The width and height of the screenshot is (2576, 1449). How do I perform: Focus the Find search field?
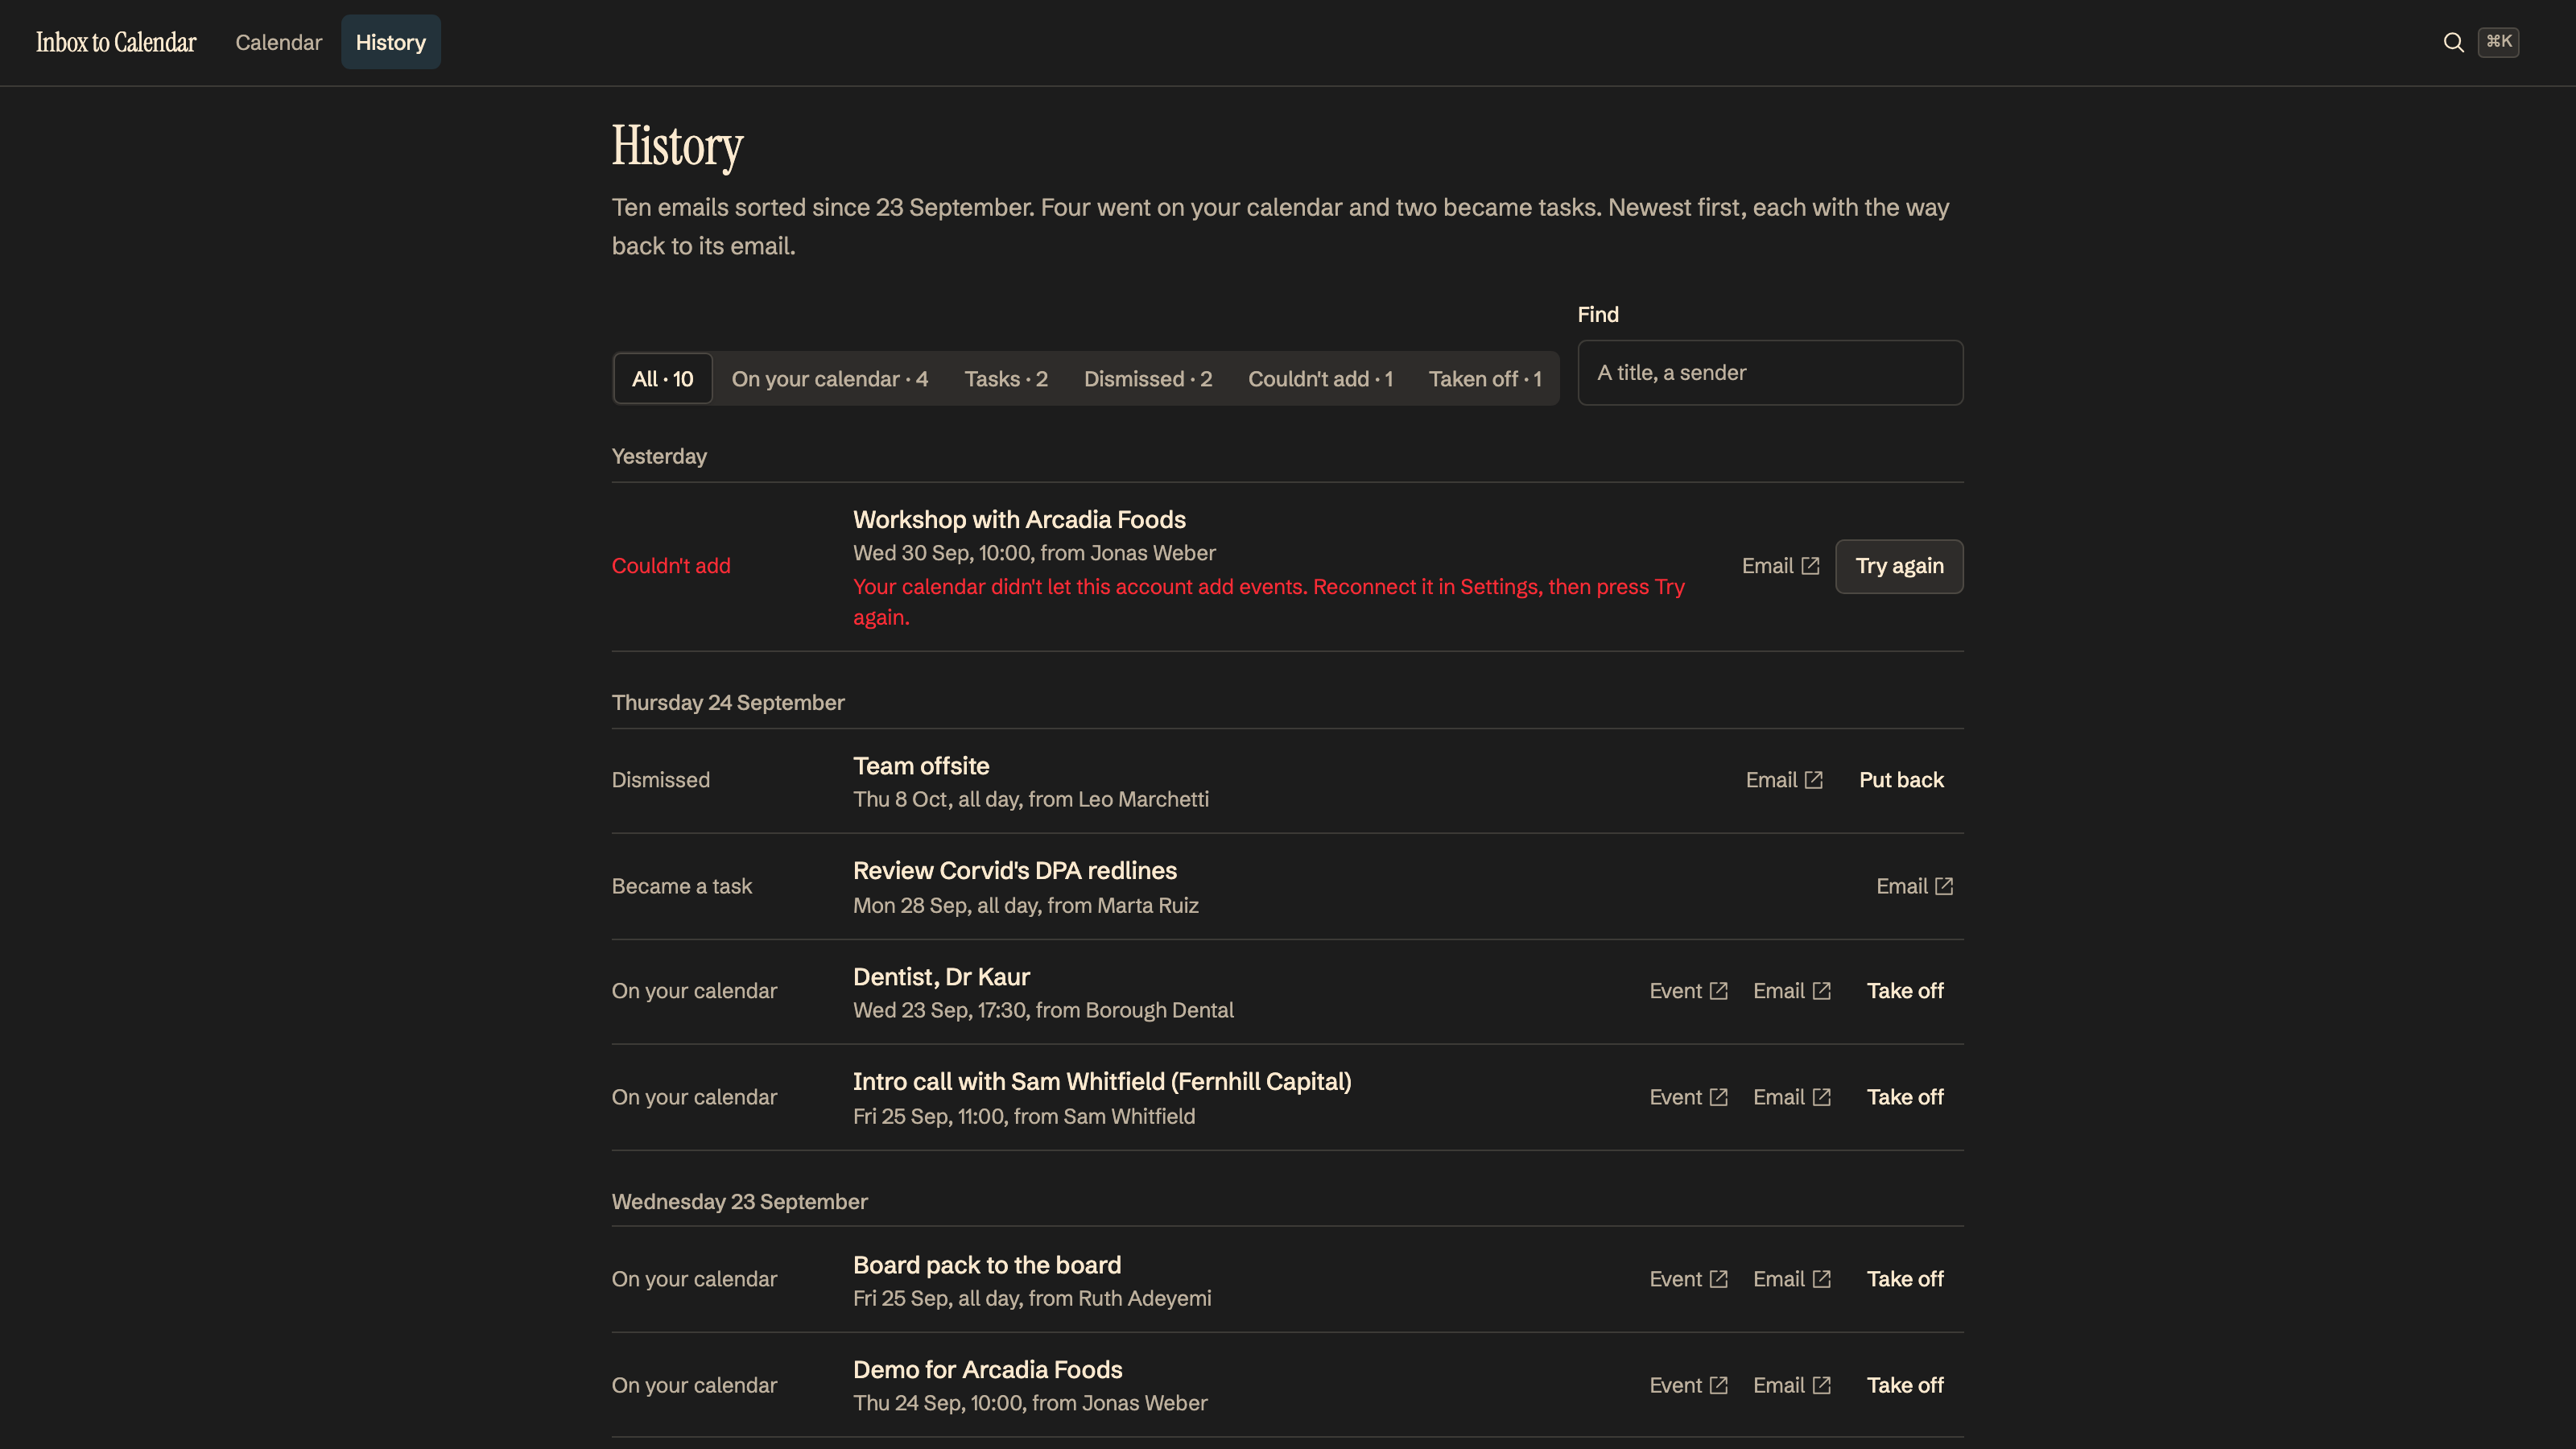tap(1770, 373)
